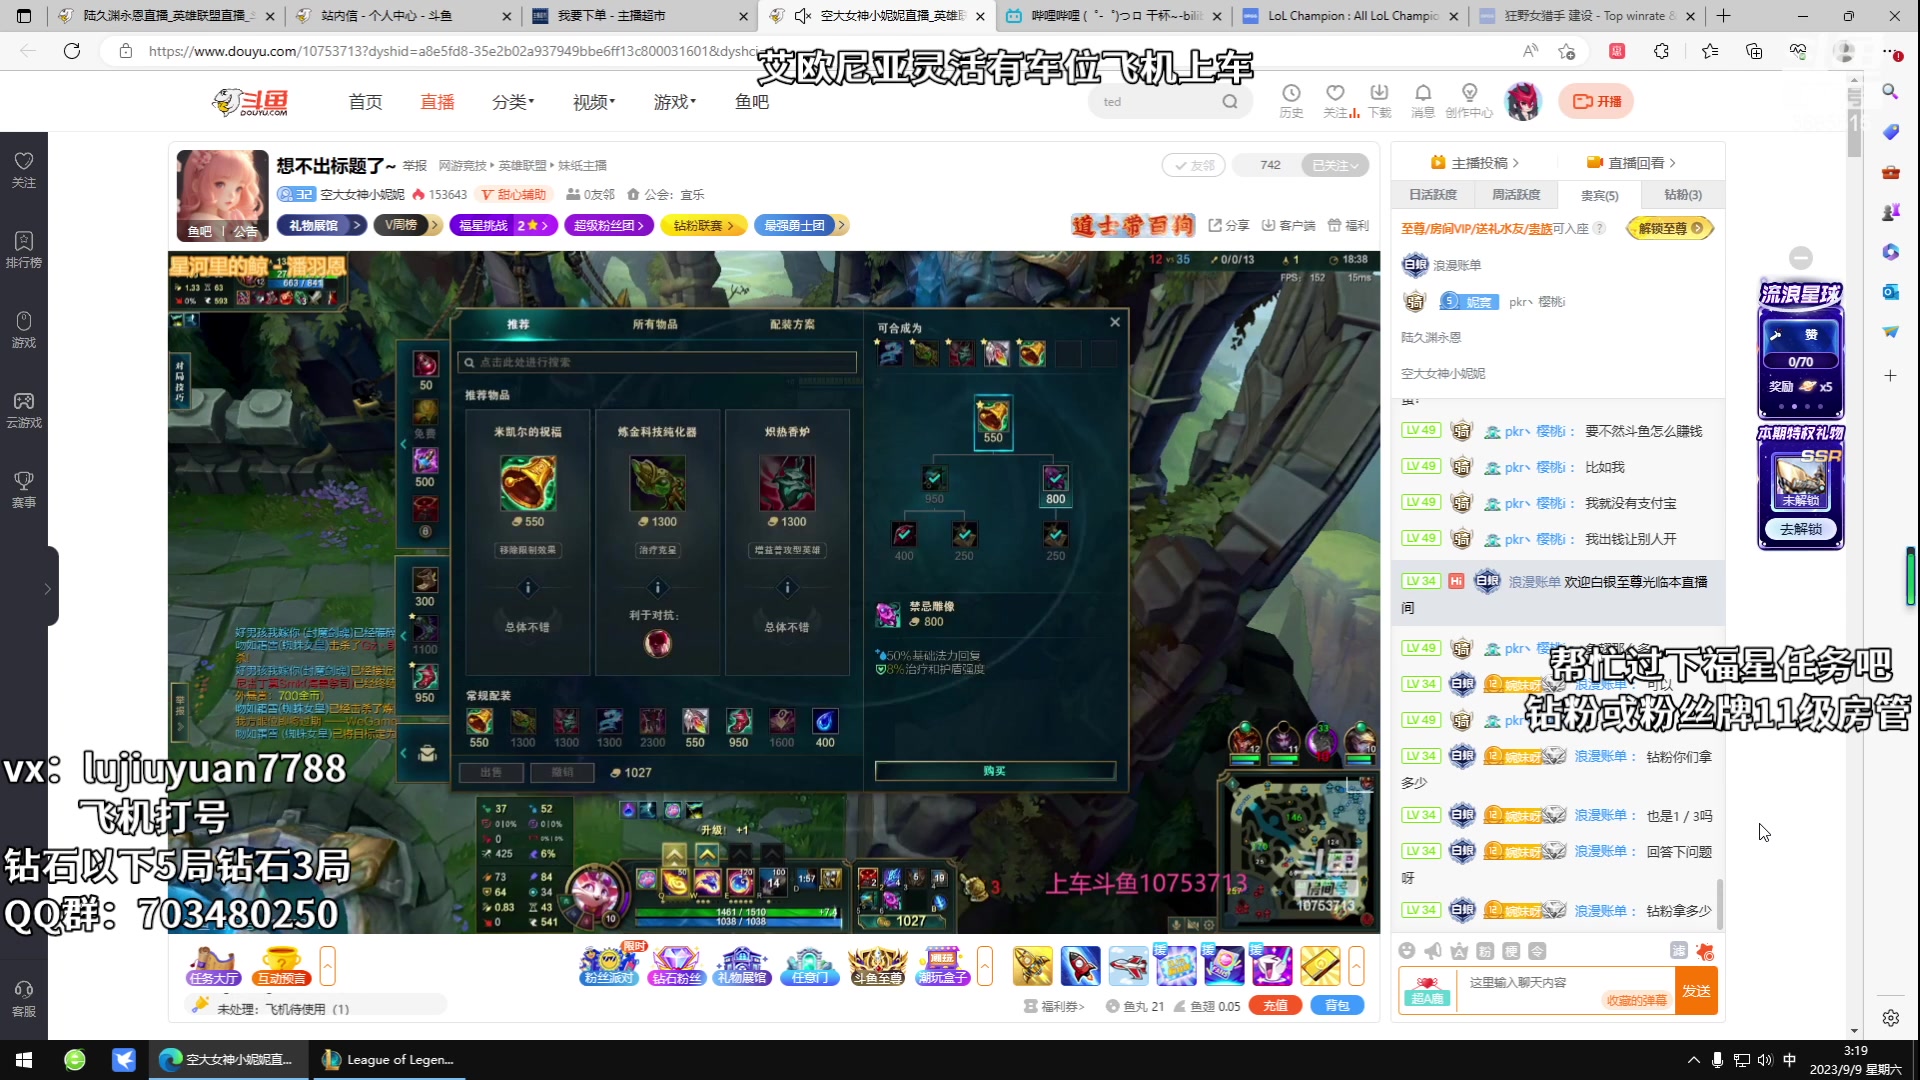Open the 游戏 dropdown in navigation

pyautogui.click(x=675, y=102)
